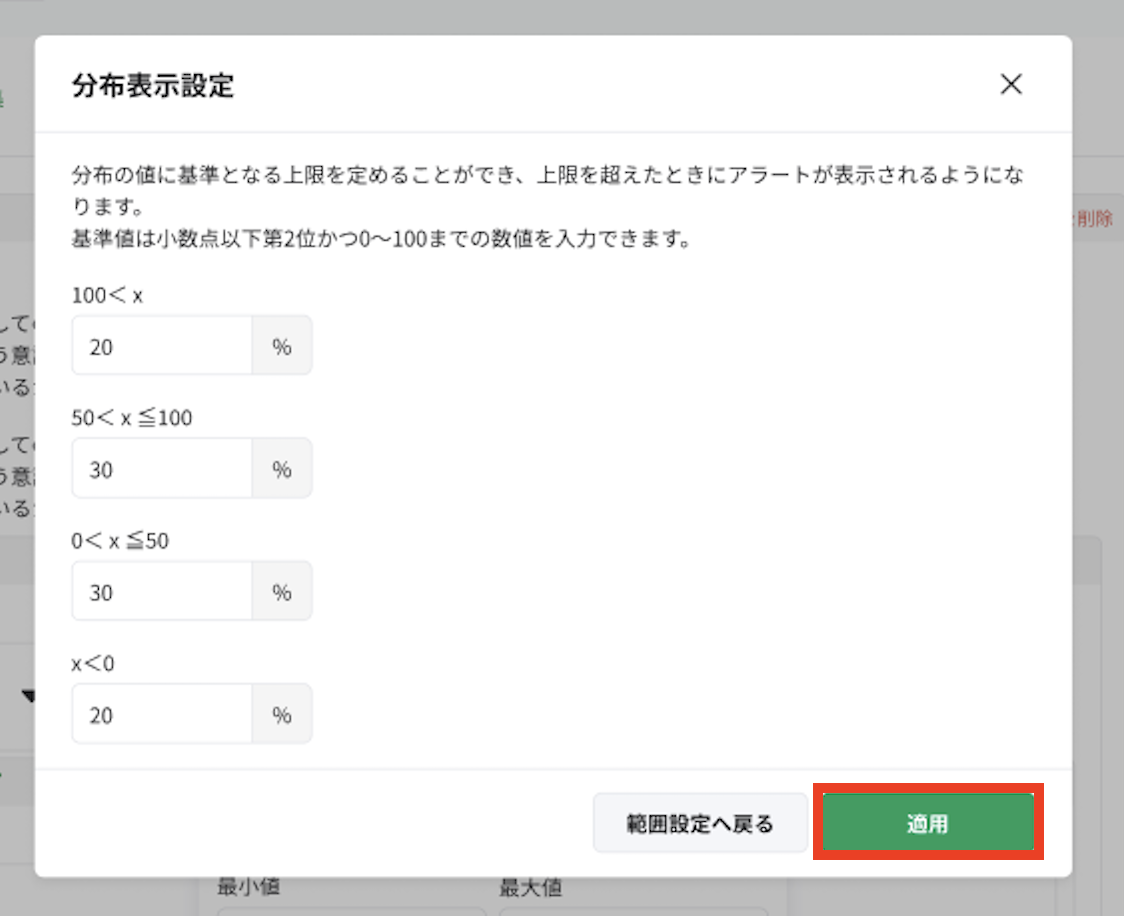1124x916 pixels.
Task: Close the 分布表示設定 dialog with the X icon
Action: [1011, 84]
